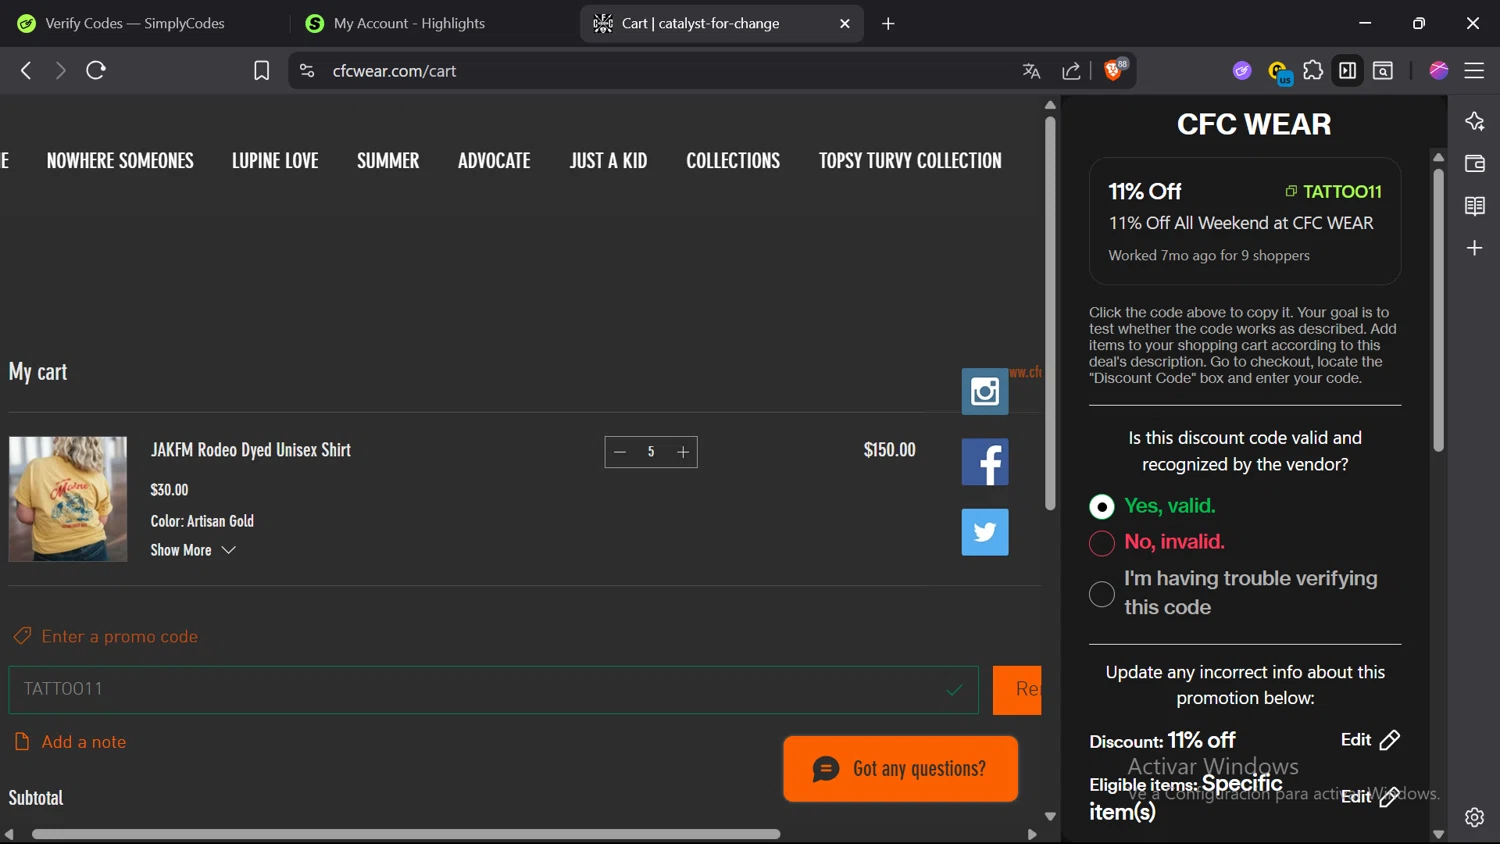This screenshot has width=1500, height=844.
Task: Open site information for cfcwear.com
Action: [307, 71]
